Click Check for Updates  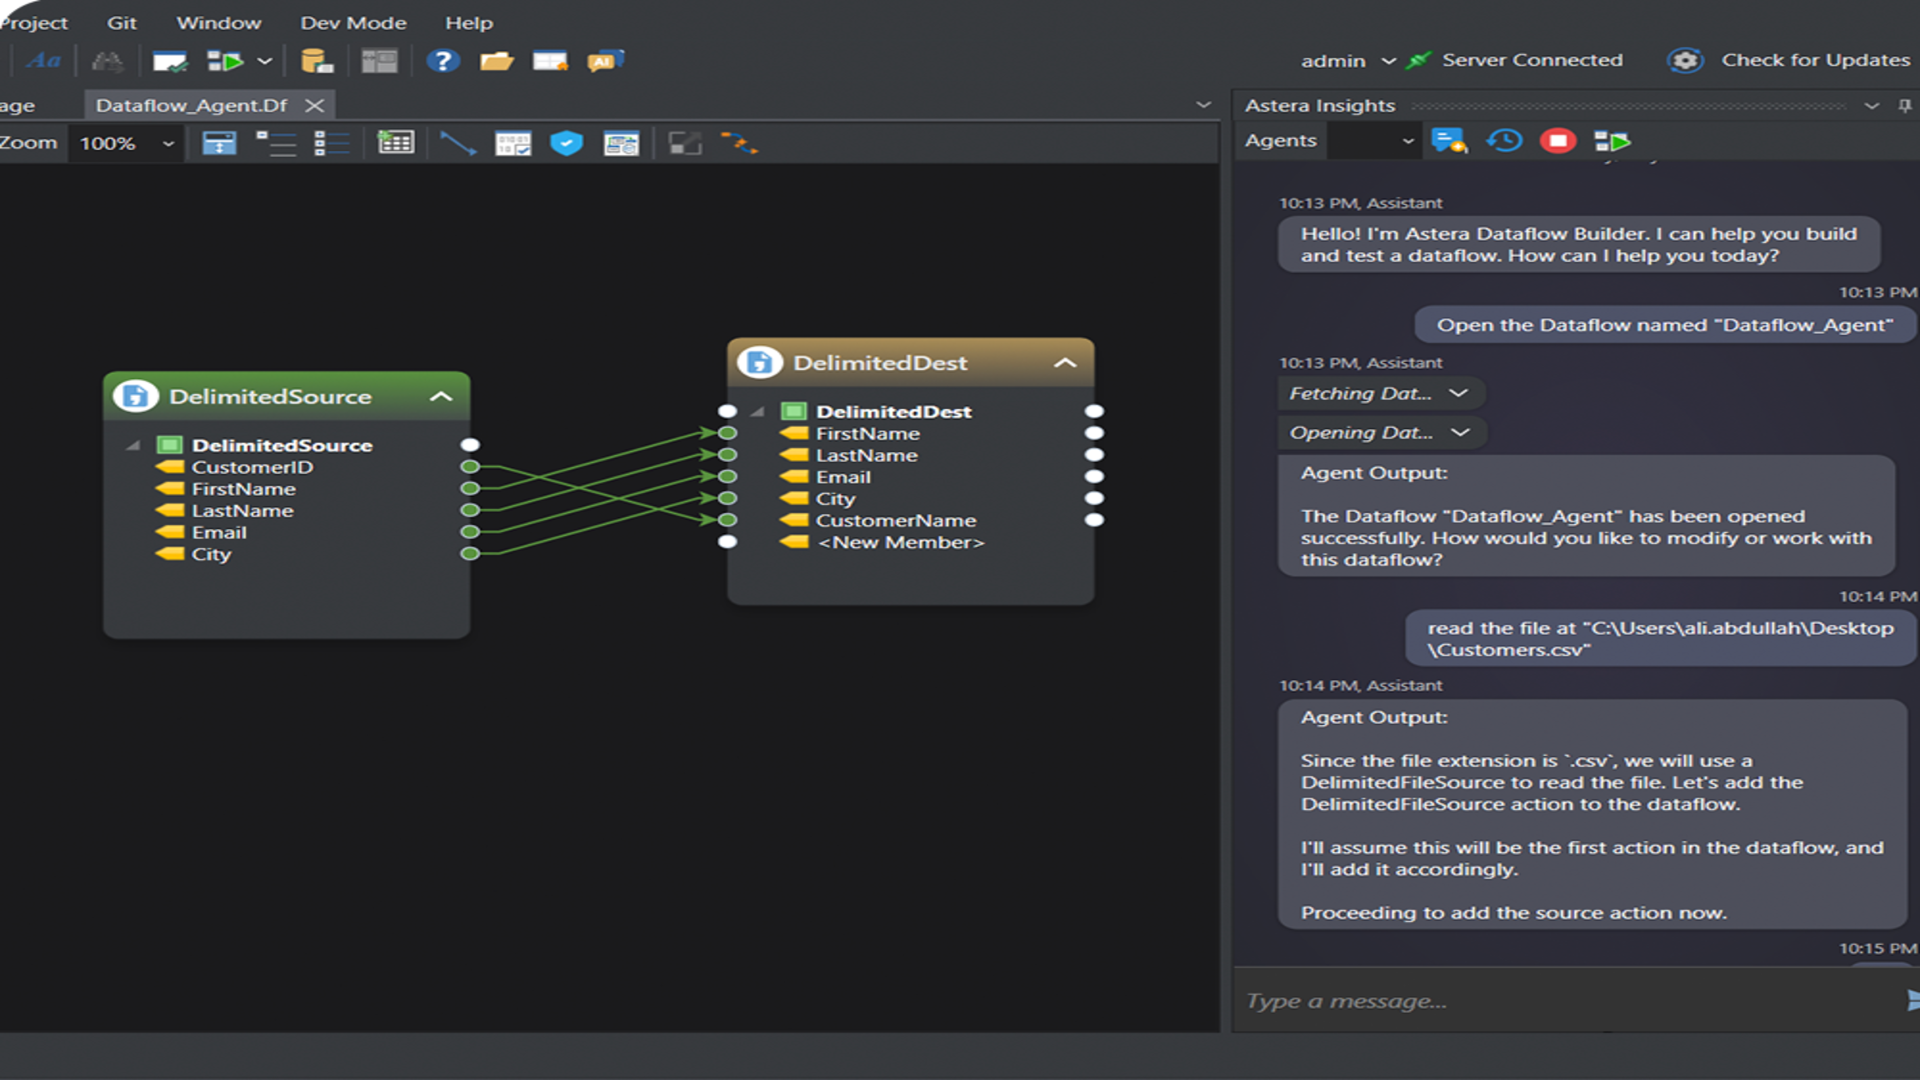pyautogui.click(x=1815, y=60)
